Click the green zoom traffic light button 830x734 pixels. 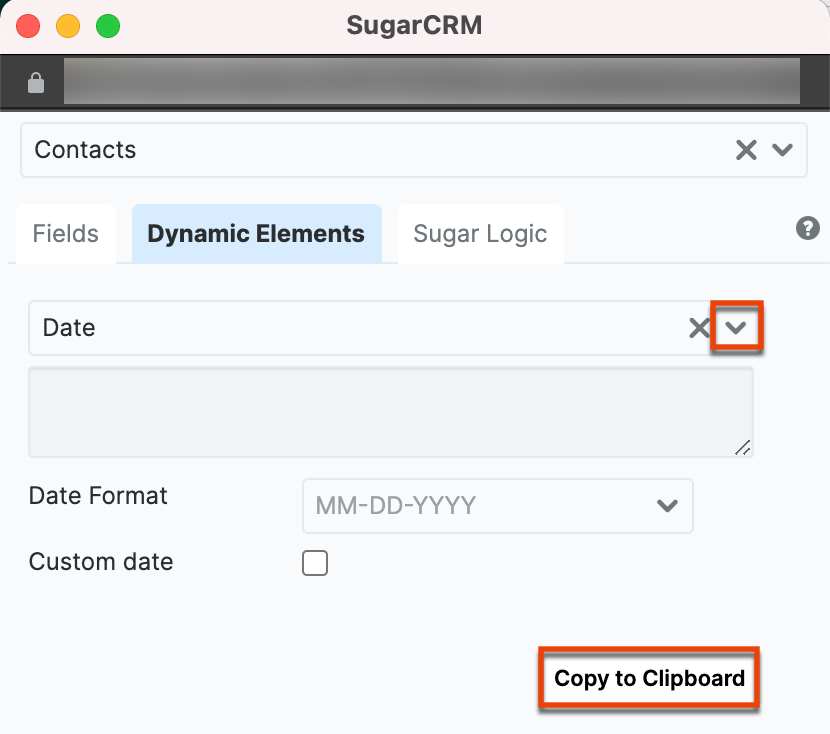[108, 26]
